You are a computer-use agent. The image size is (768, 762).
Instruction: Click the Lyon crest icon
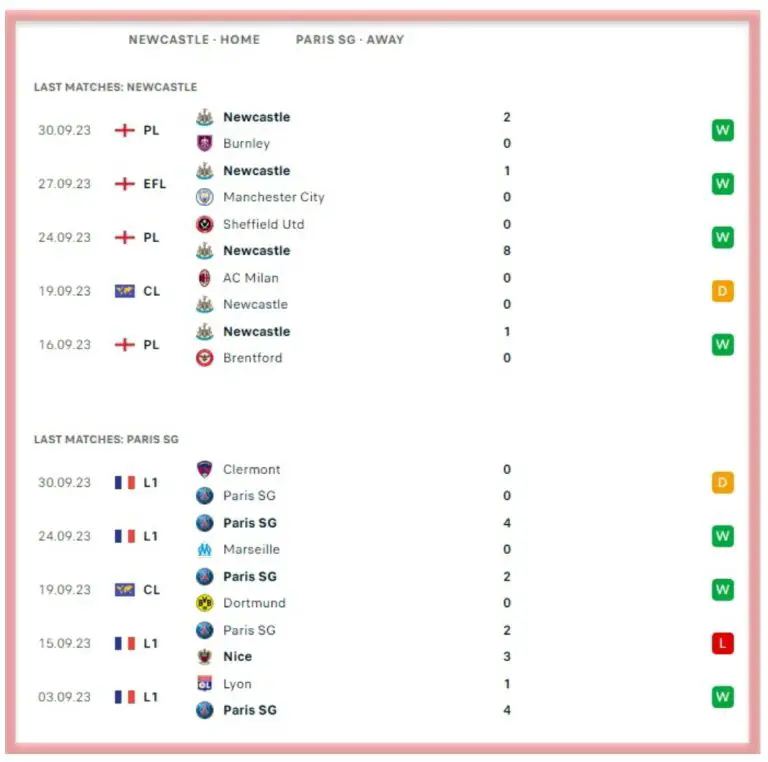click(x=205, y=684)
